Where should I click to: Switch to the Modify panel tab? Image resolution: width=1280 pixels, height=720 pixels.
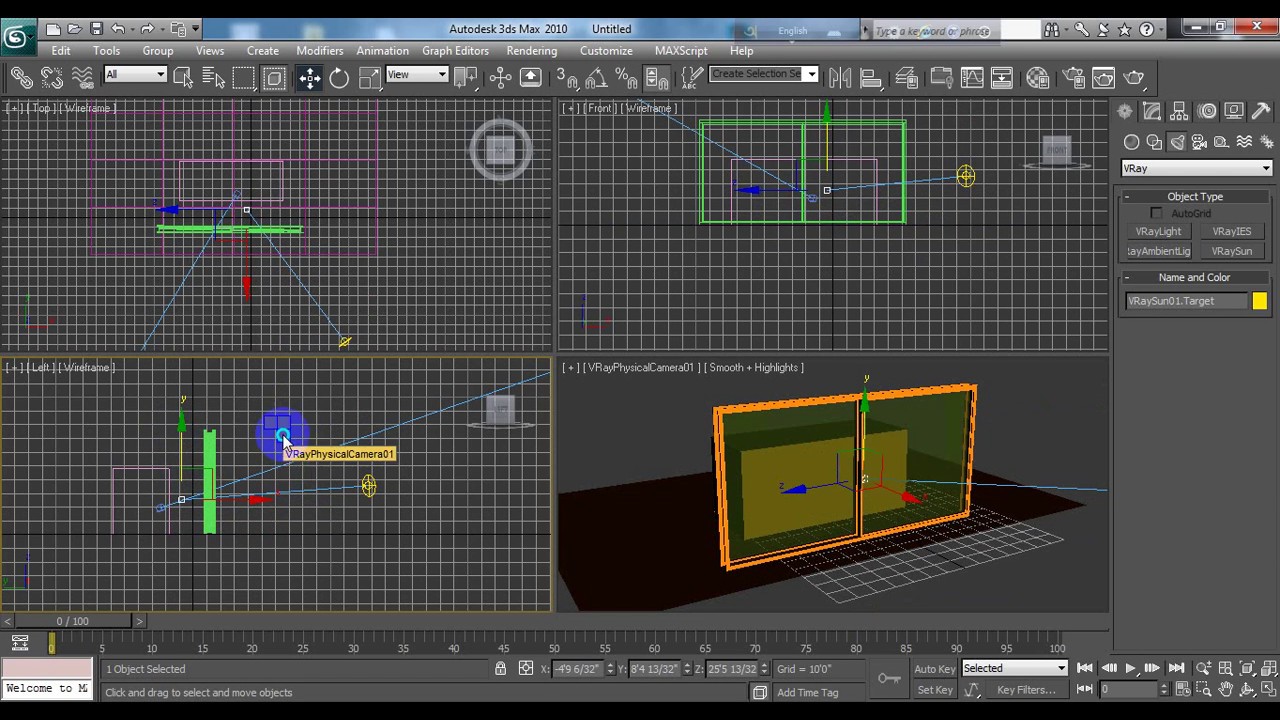point(1153,112)
